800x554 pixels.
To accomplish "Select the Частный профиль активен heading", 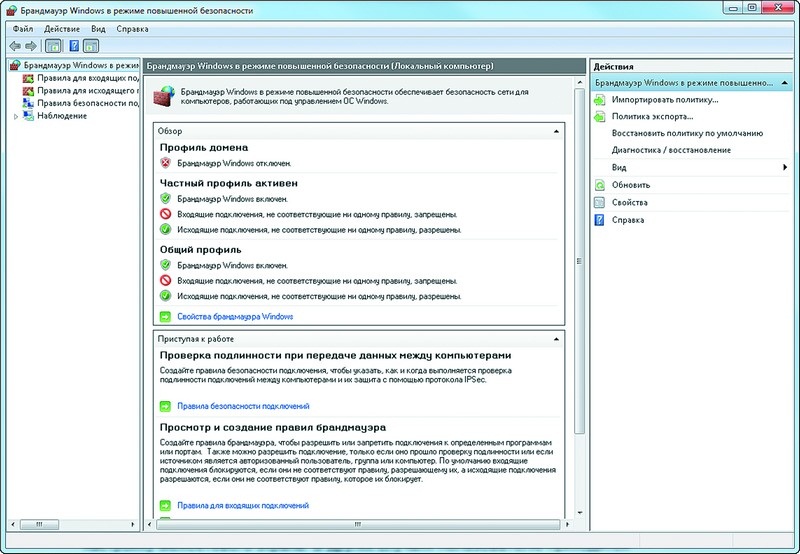I will click(x=229, y=183).
